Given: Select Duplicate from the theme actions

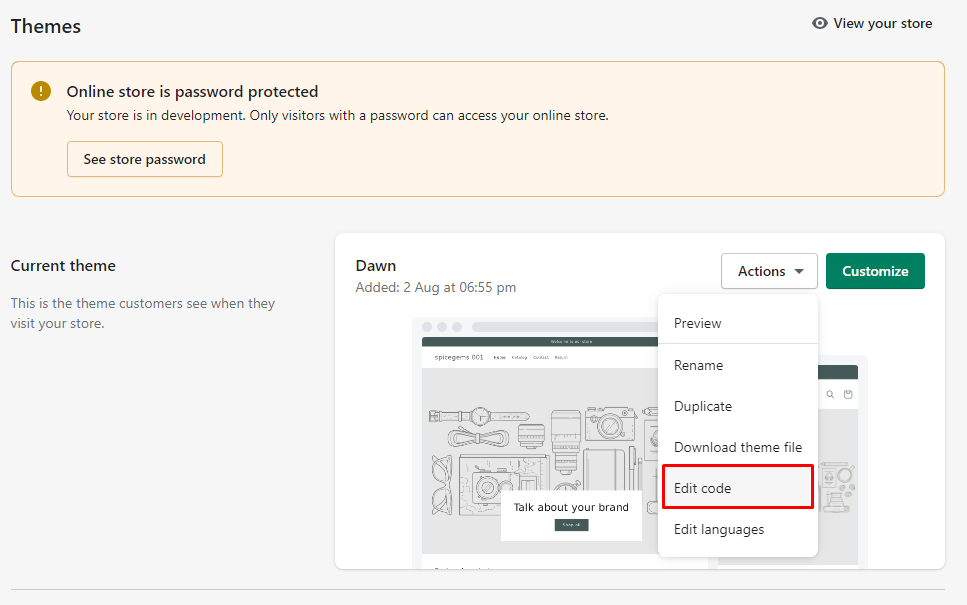Looking at the screenshot, I should [702, 406].
